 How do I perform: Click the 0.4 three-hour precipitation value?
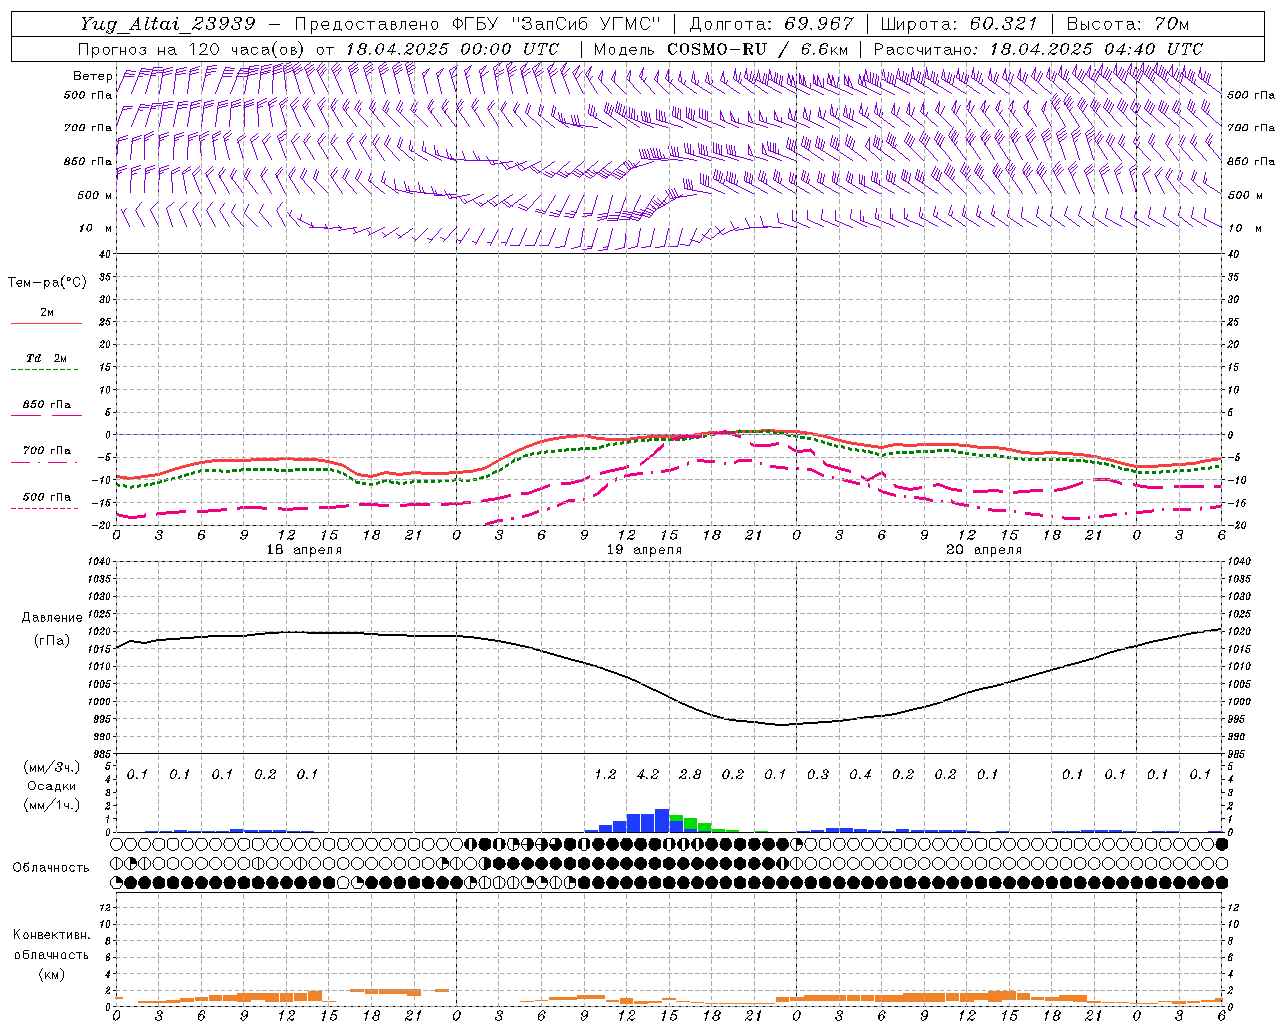(x=860, y=774)
